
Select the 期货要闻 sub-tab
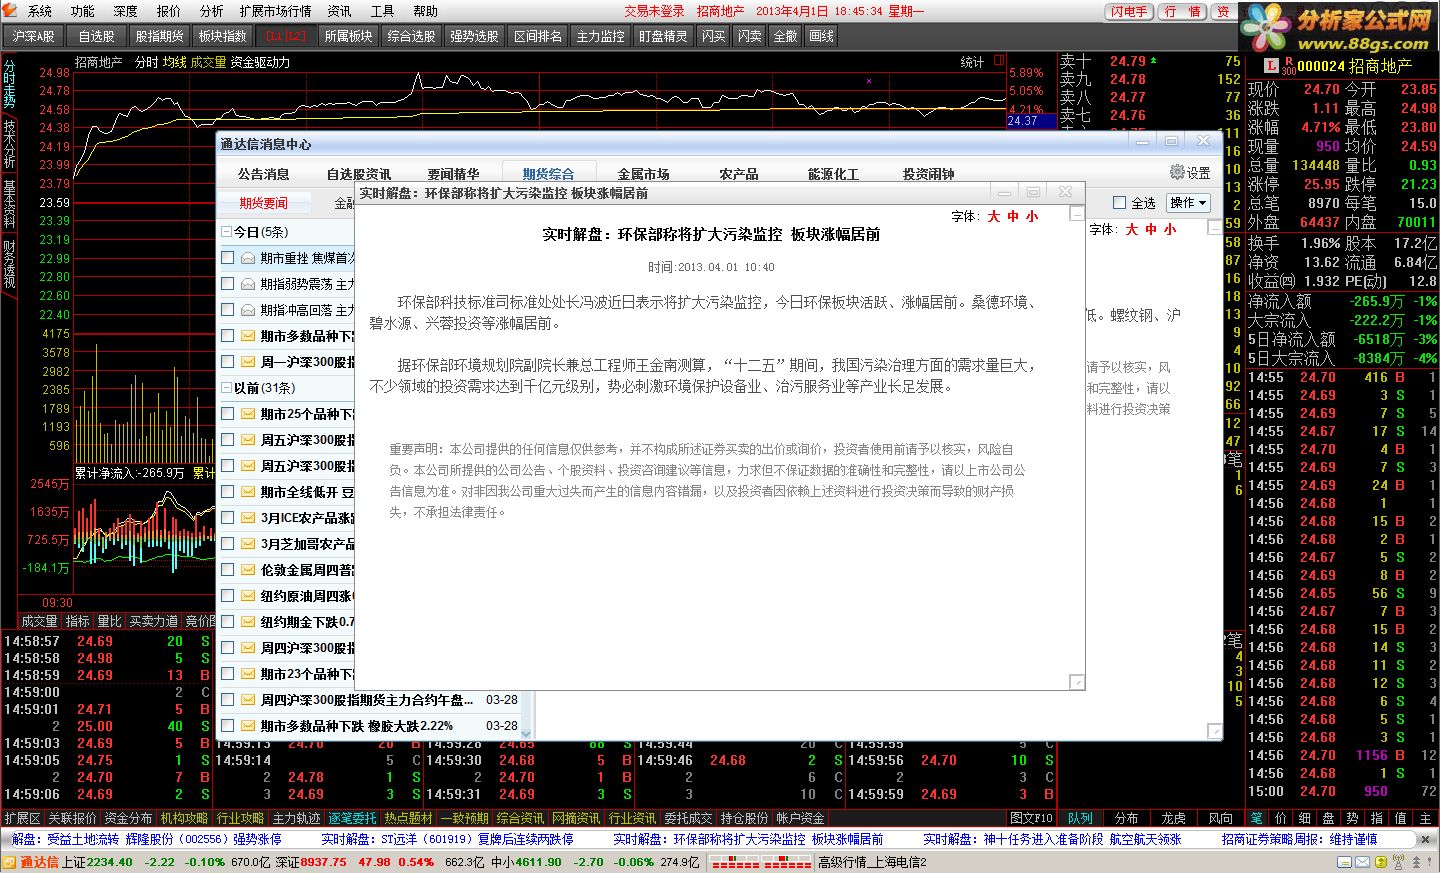coord(263,203)
